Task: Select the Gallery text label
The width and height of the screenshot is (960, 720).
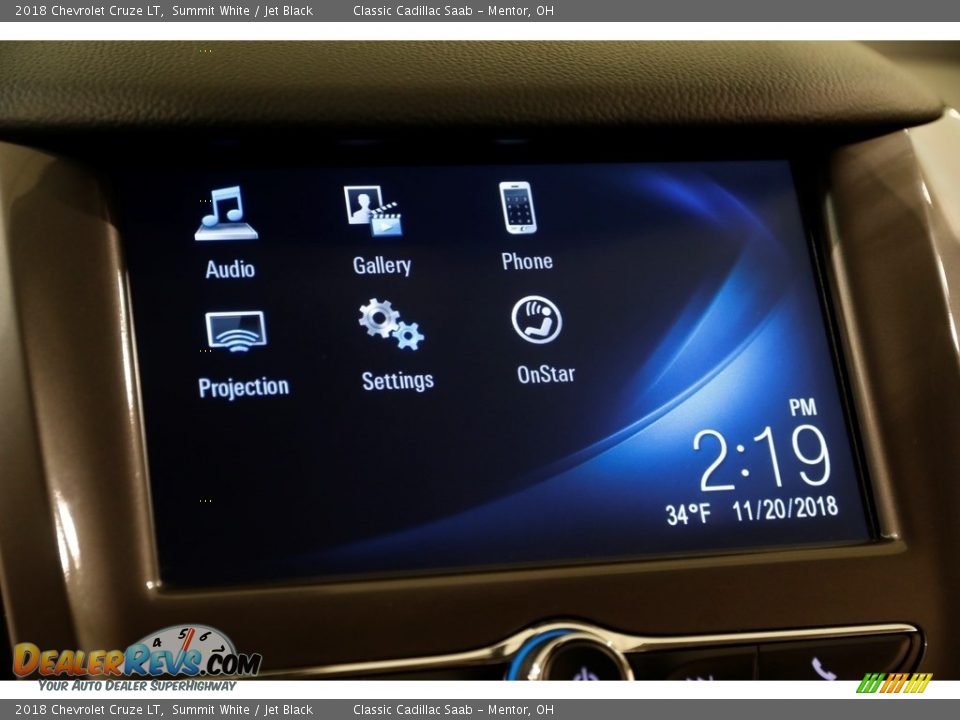Action: tap(382, 265)
